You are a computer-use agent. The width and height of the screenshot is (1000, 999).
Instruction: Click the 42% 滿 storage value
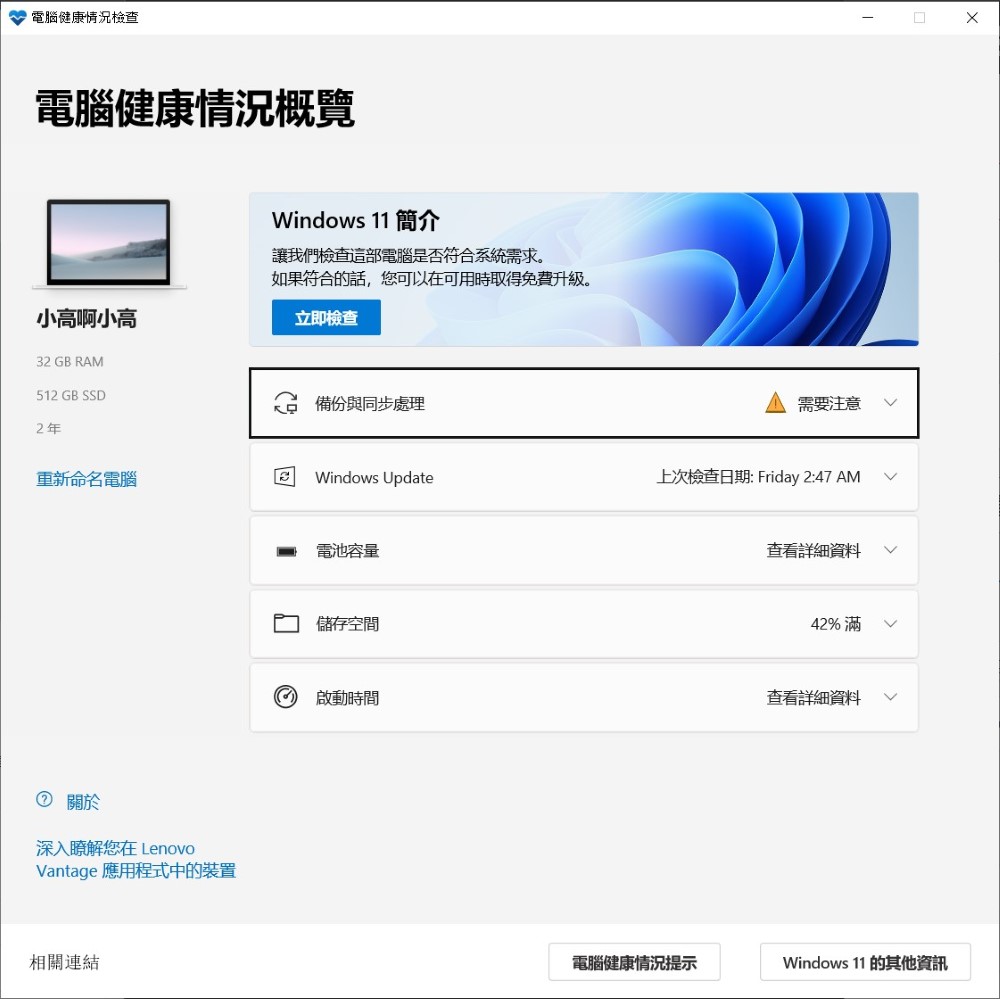point(835,623)
